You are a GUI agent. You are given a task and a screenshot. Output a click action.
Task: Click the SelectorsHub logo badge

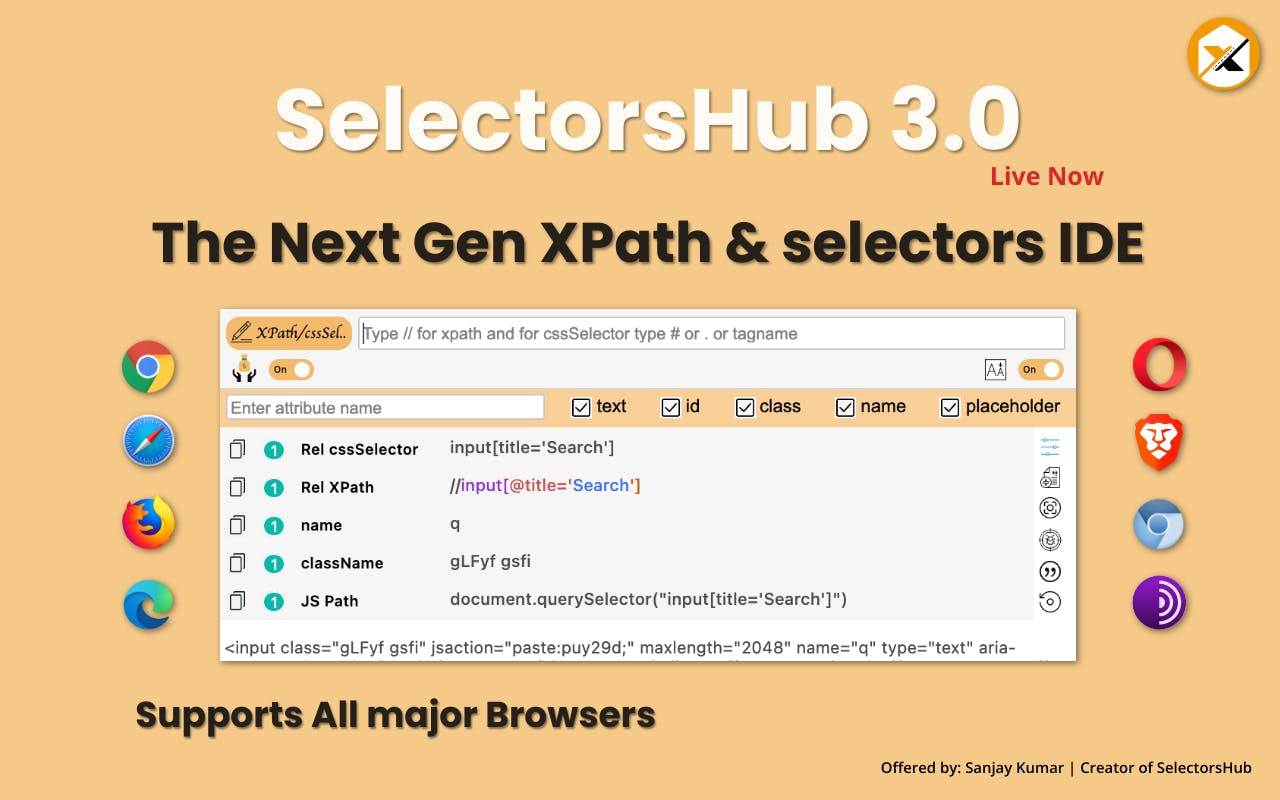[1223, 54]
